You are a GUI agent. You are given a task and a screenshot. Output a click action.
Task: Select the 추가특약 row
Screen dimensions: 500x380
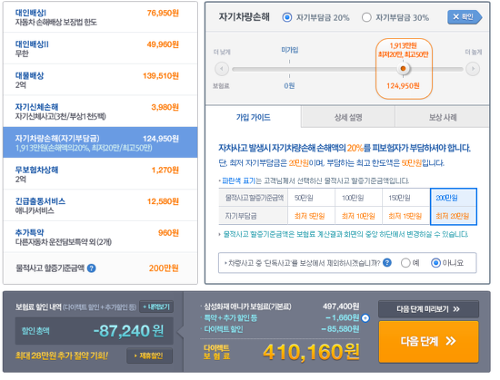point(100,237)
